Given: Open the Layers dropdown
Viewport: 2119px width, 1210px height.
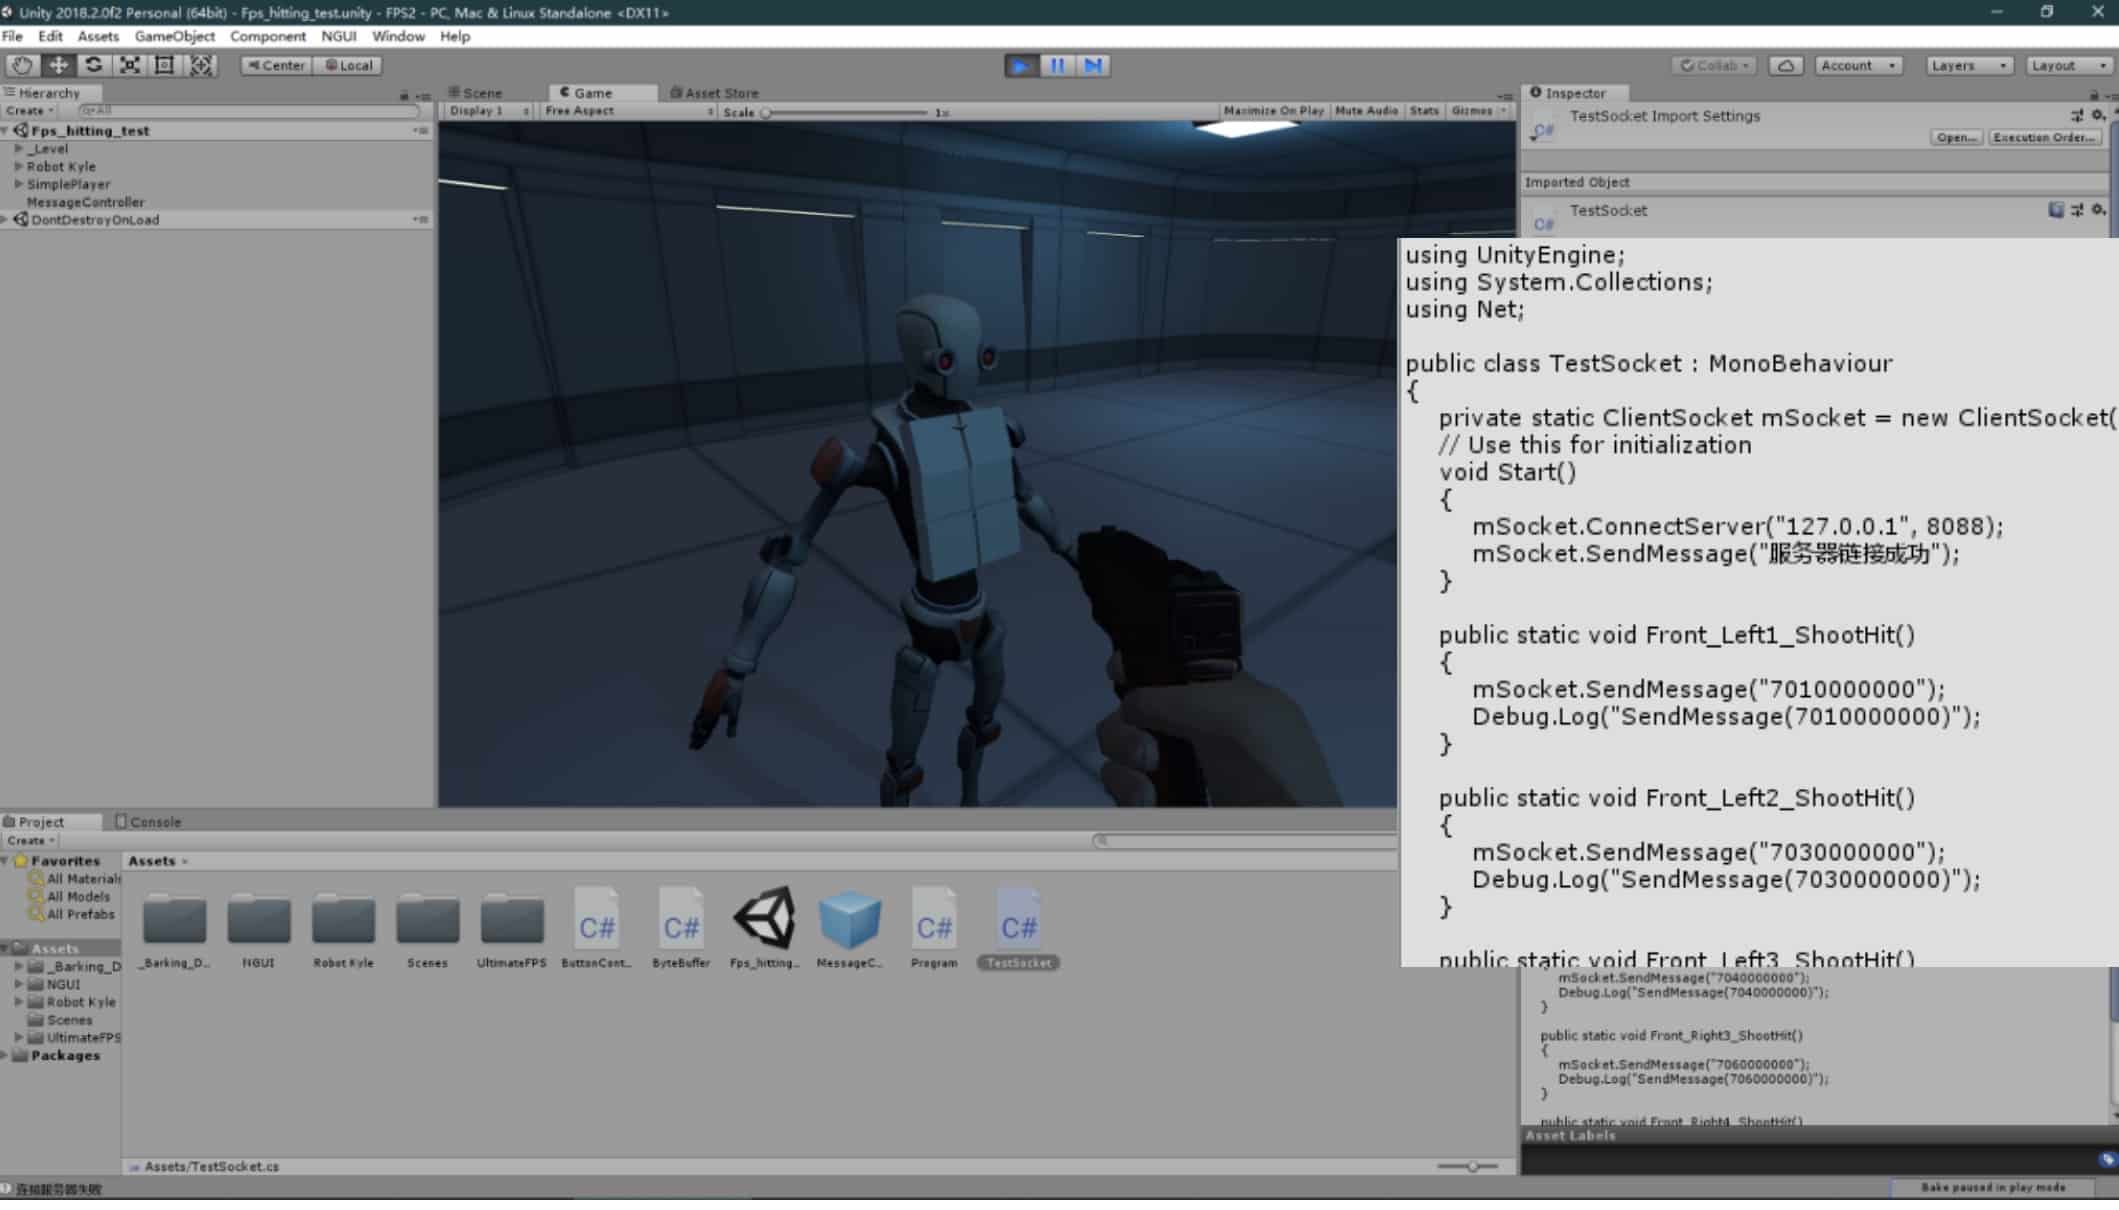Looking at the screenshot, I should coord(1969,65).
